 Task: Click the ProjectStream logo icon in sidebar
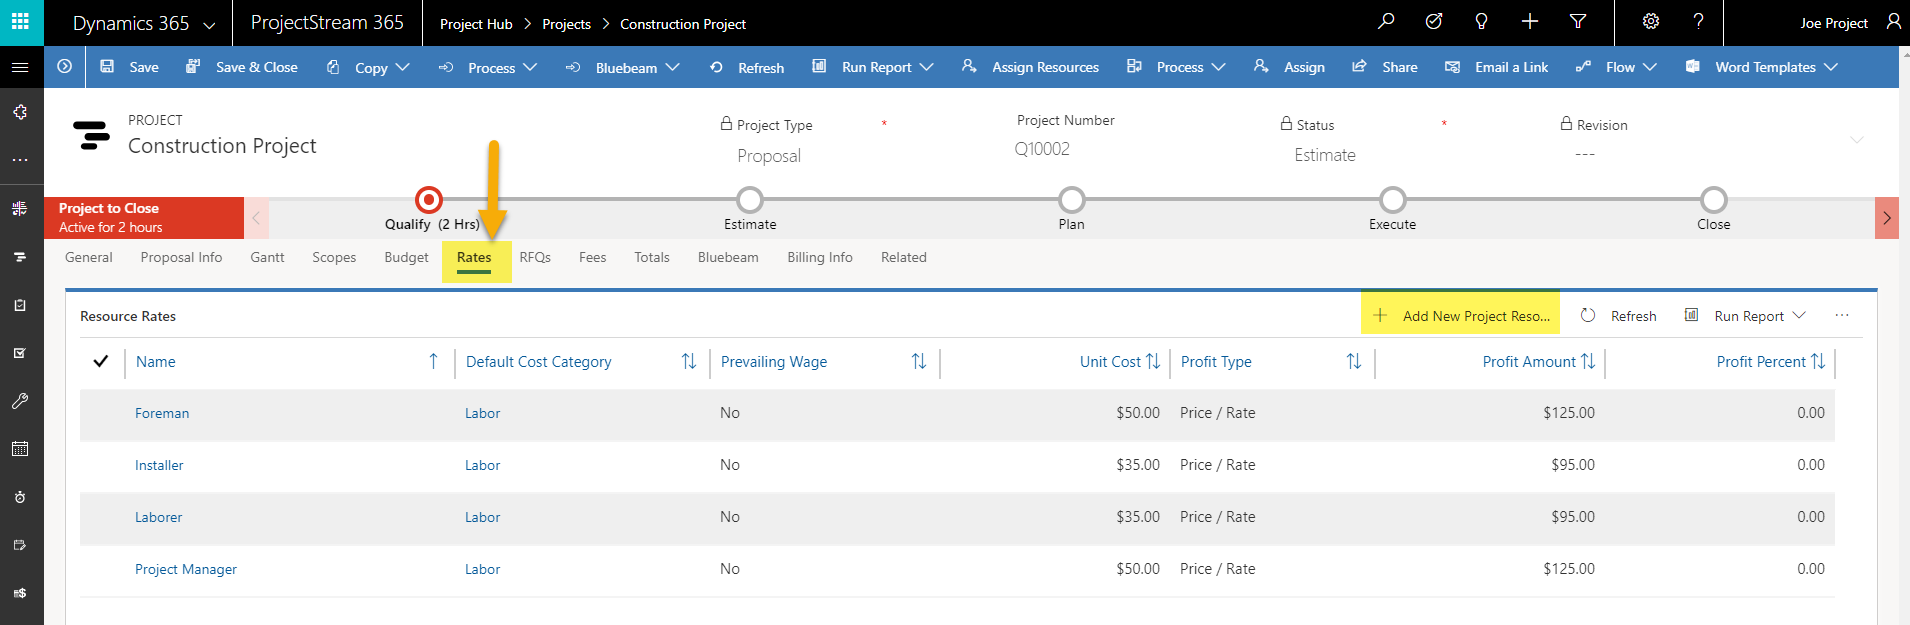(x=20, y=257)
